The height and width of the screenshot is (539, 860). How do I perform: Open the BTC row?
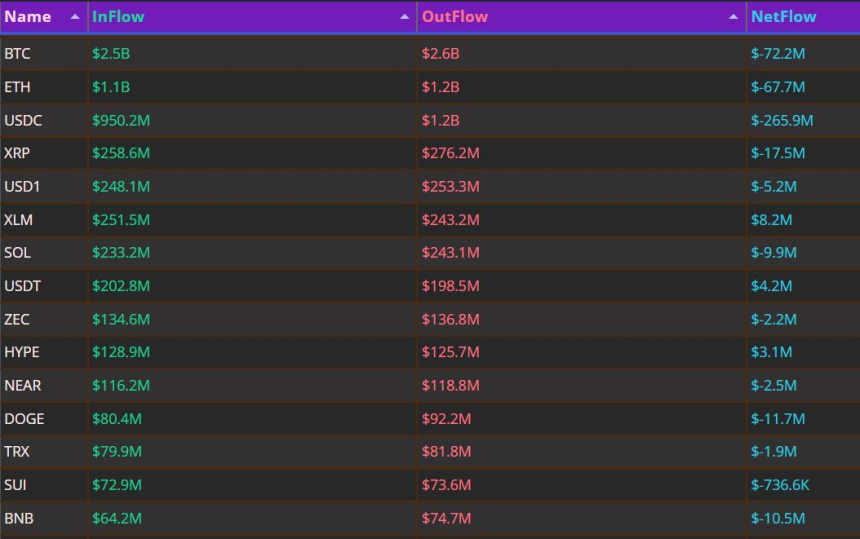(x=430, y=54)
